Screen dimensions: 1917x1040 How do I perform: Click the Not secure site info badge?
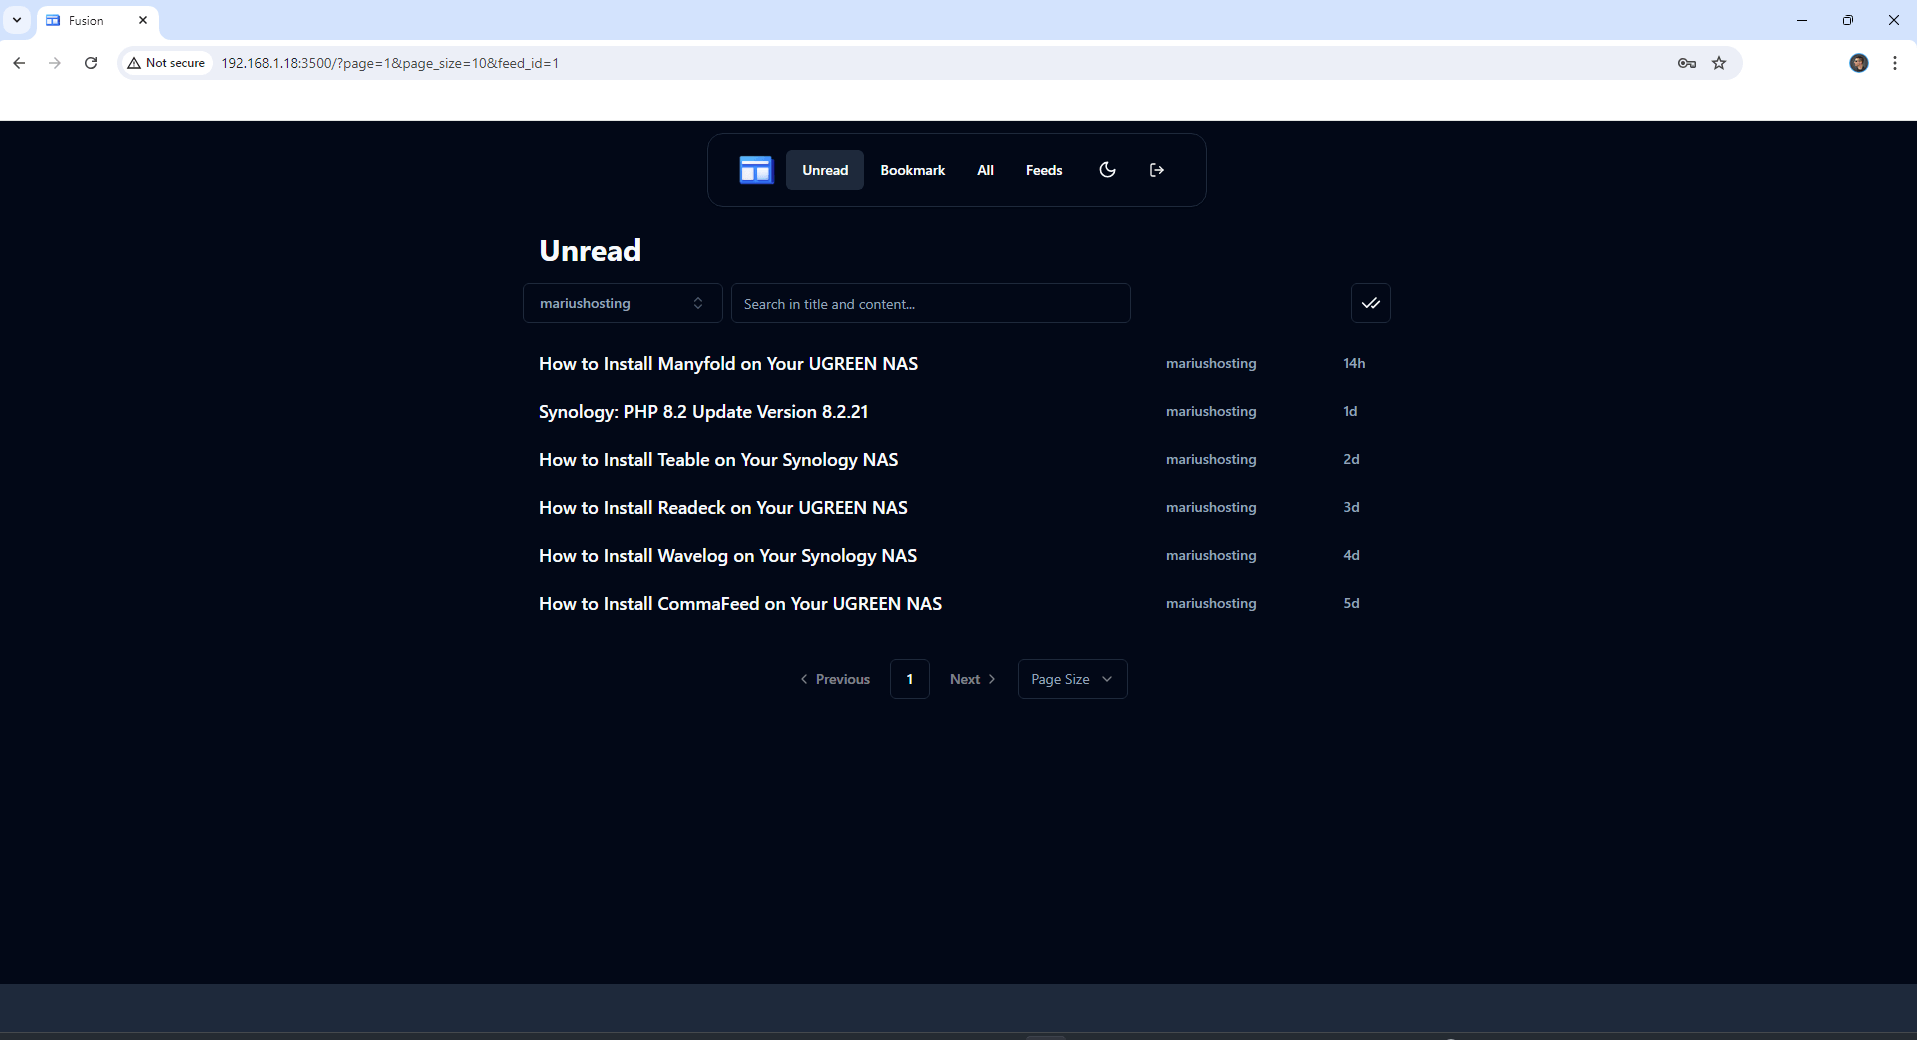(166, 63)
